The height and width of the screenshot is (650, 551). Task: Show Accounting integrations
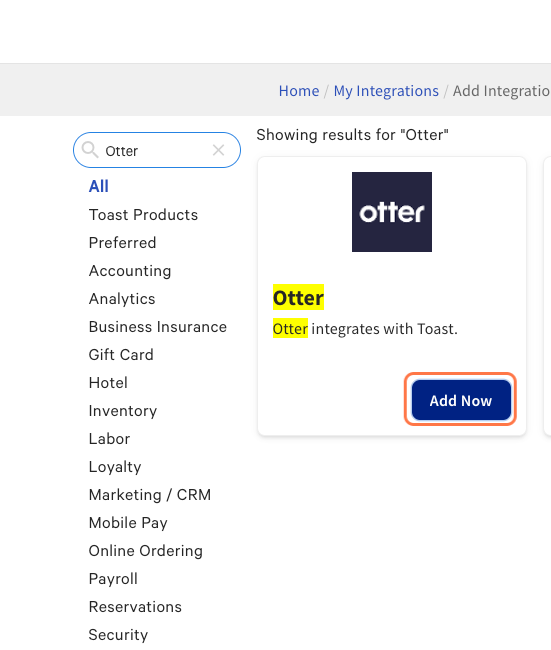click(x=130, y=271)
